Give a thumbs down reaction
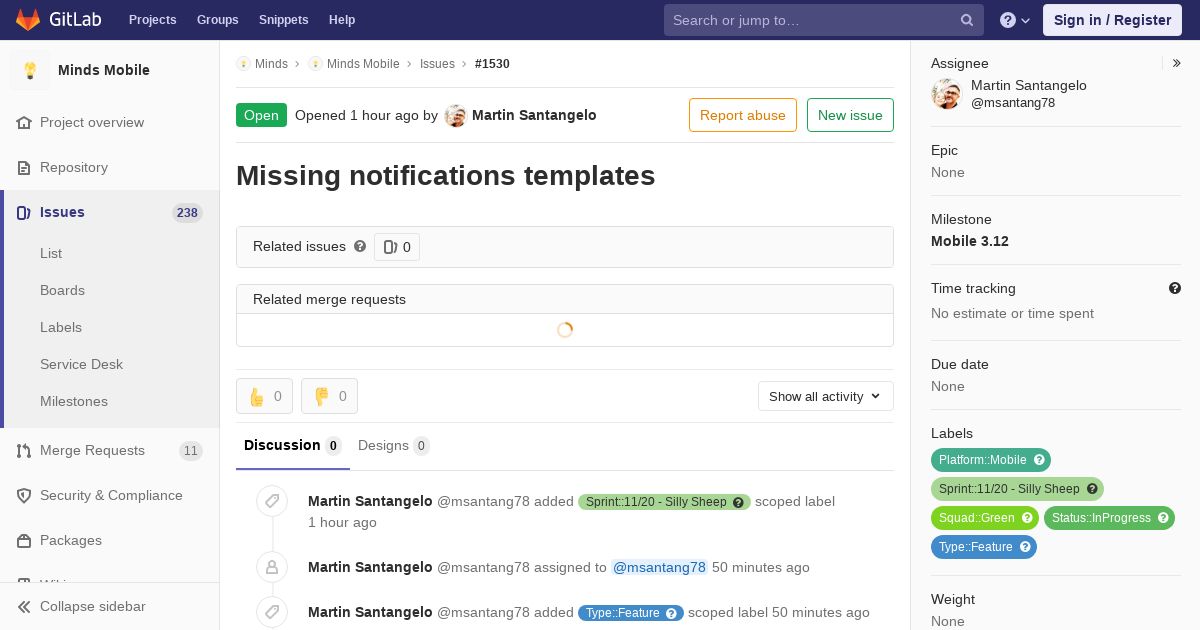The width and height of the screenshot is (1200, 630). pyautogui.click(x=329, y=396)
